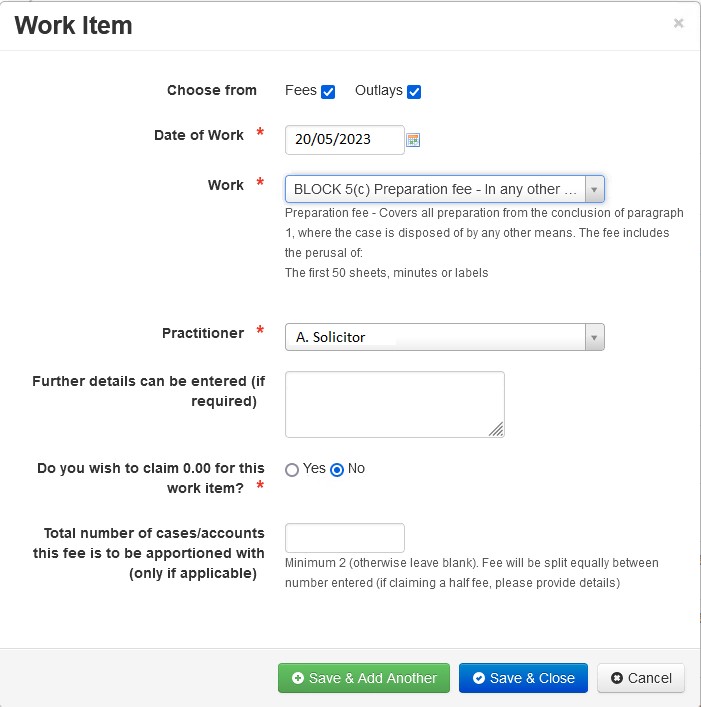Close the Work Item dialog with the X
The image size is (701, 707).
(x=678, y=23)
